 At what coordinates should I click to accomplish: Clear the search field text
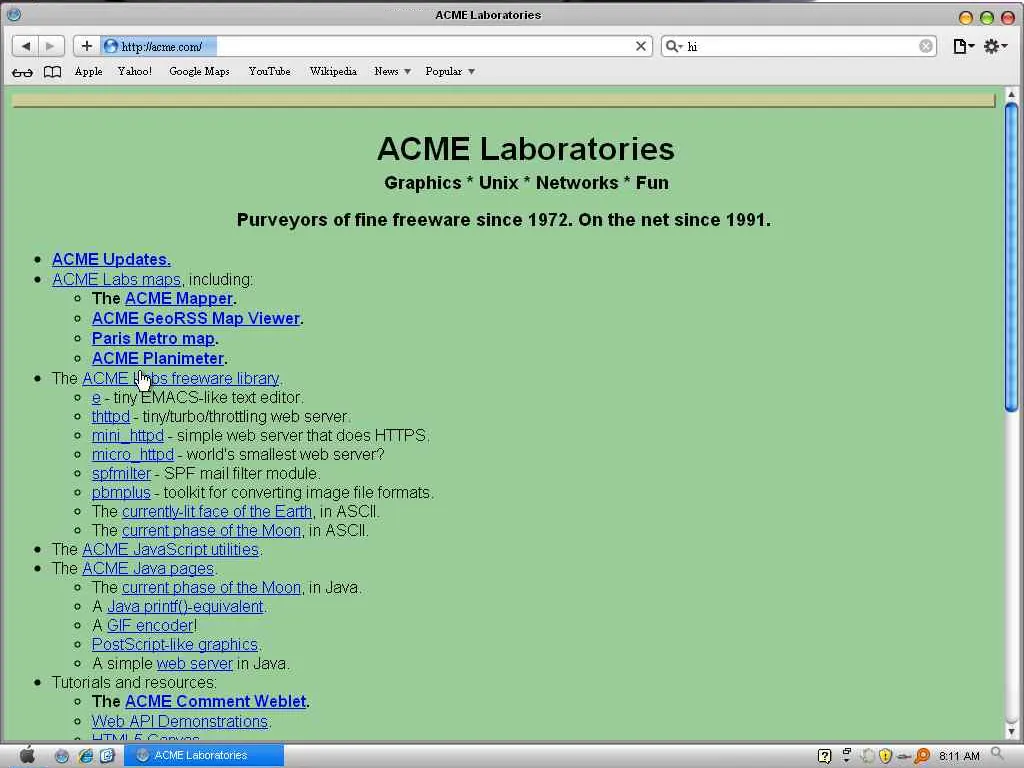pyautogui.click(x=925, y=46)
